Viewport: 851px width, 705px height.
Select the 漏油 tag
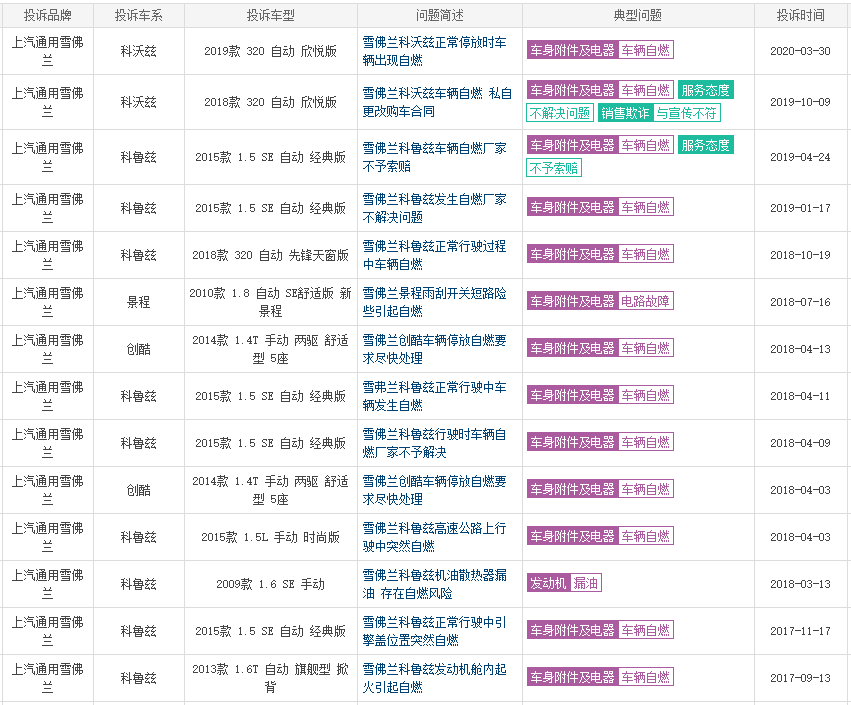click(586, 583)
